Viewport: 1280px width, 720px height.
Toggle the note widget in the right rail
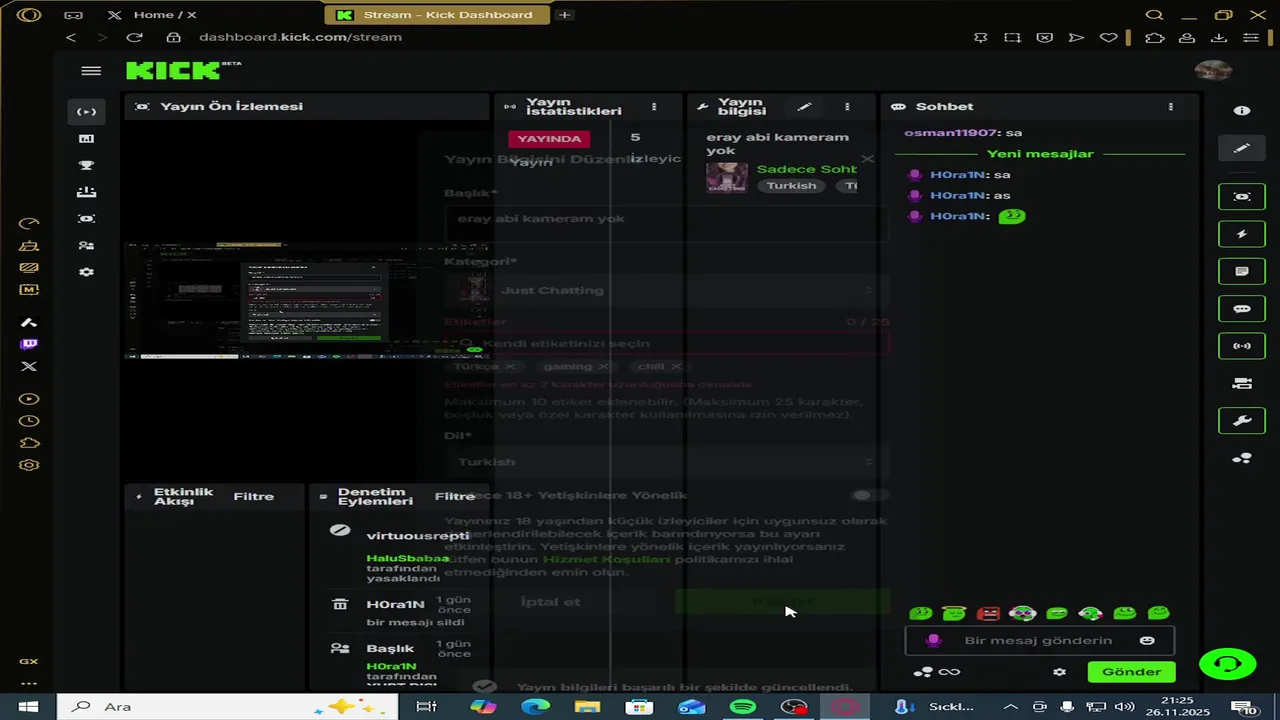[x=1242, y=271]
